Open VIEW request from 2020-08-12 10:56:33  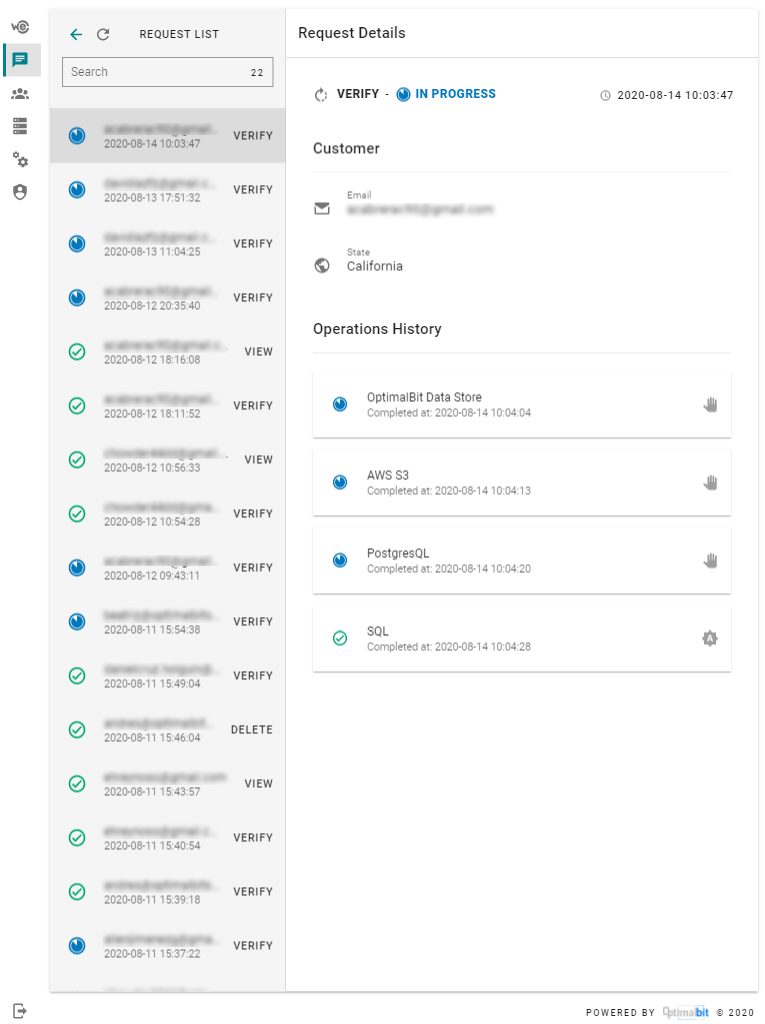167,460
